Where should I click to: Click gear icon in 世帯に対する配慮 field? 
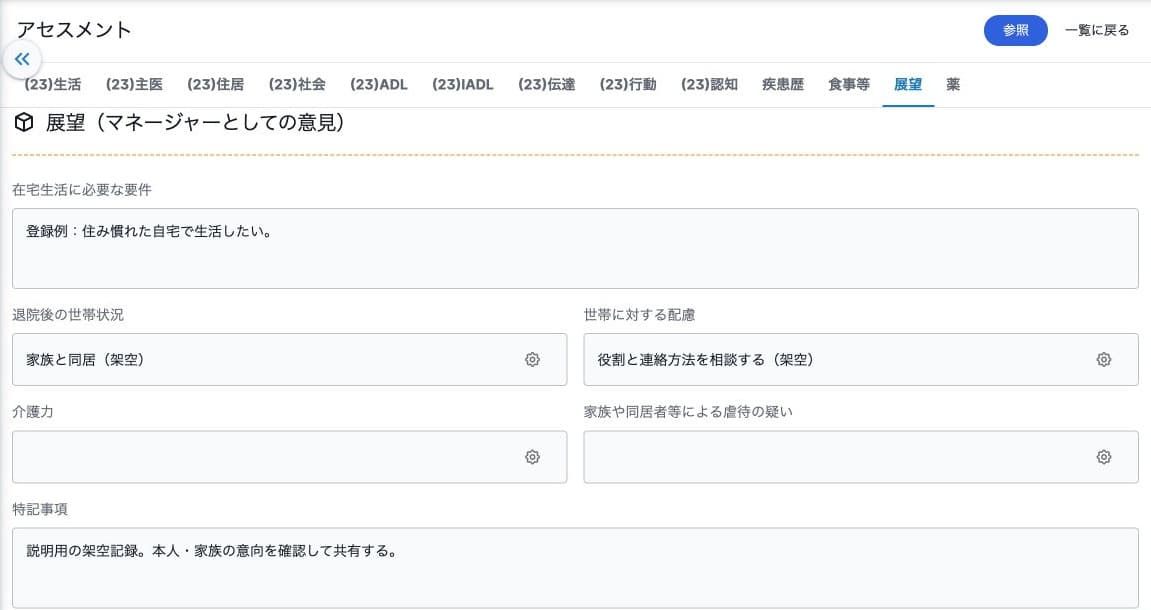[x=1103, y=360]
